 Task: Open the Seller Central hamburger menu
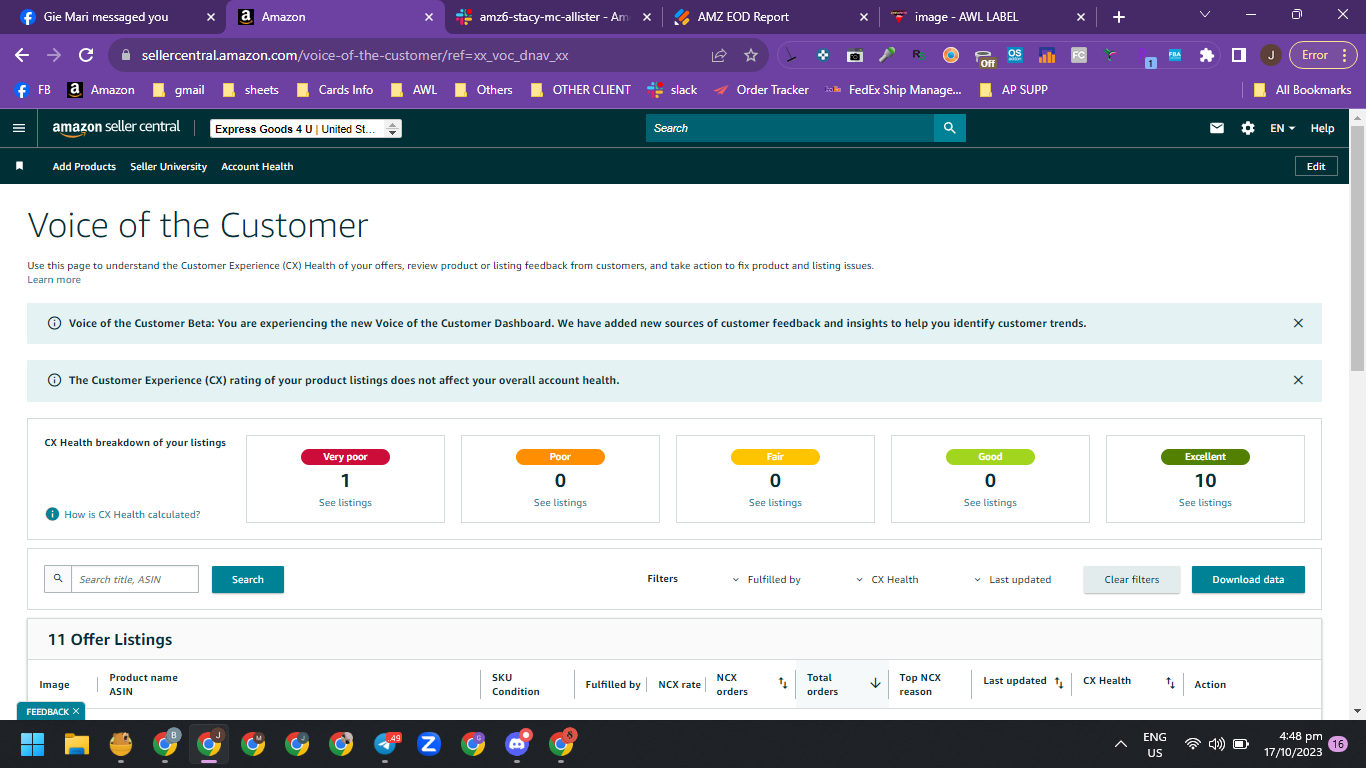pyautogui.click(x=18, y=128)
